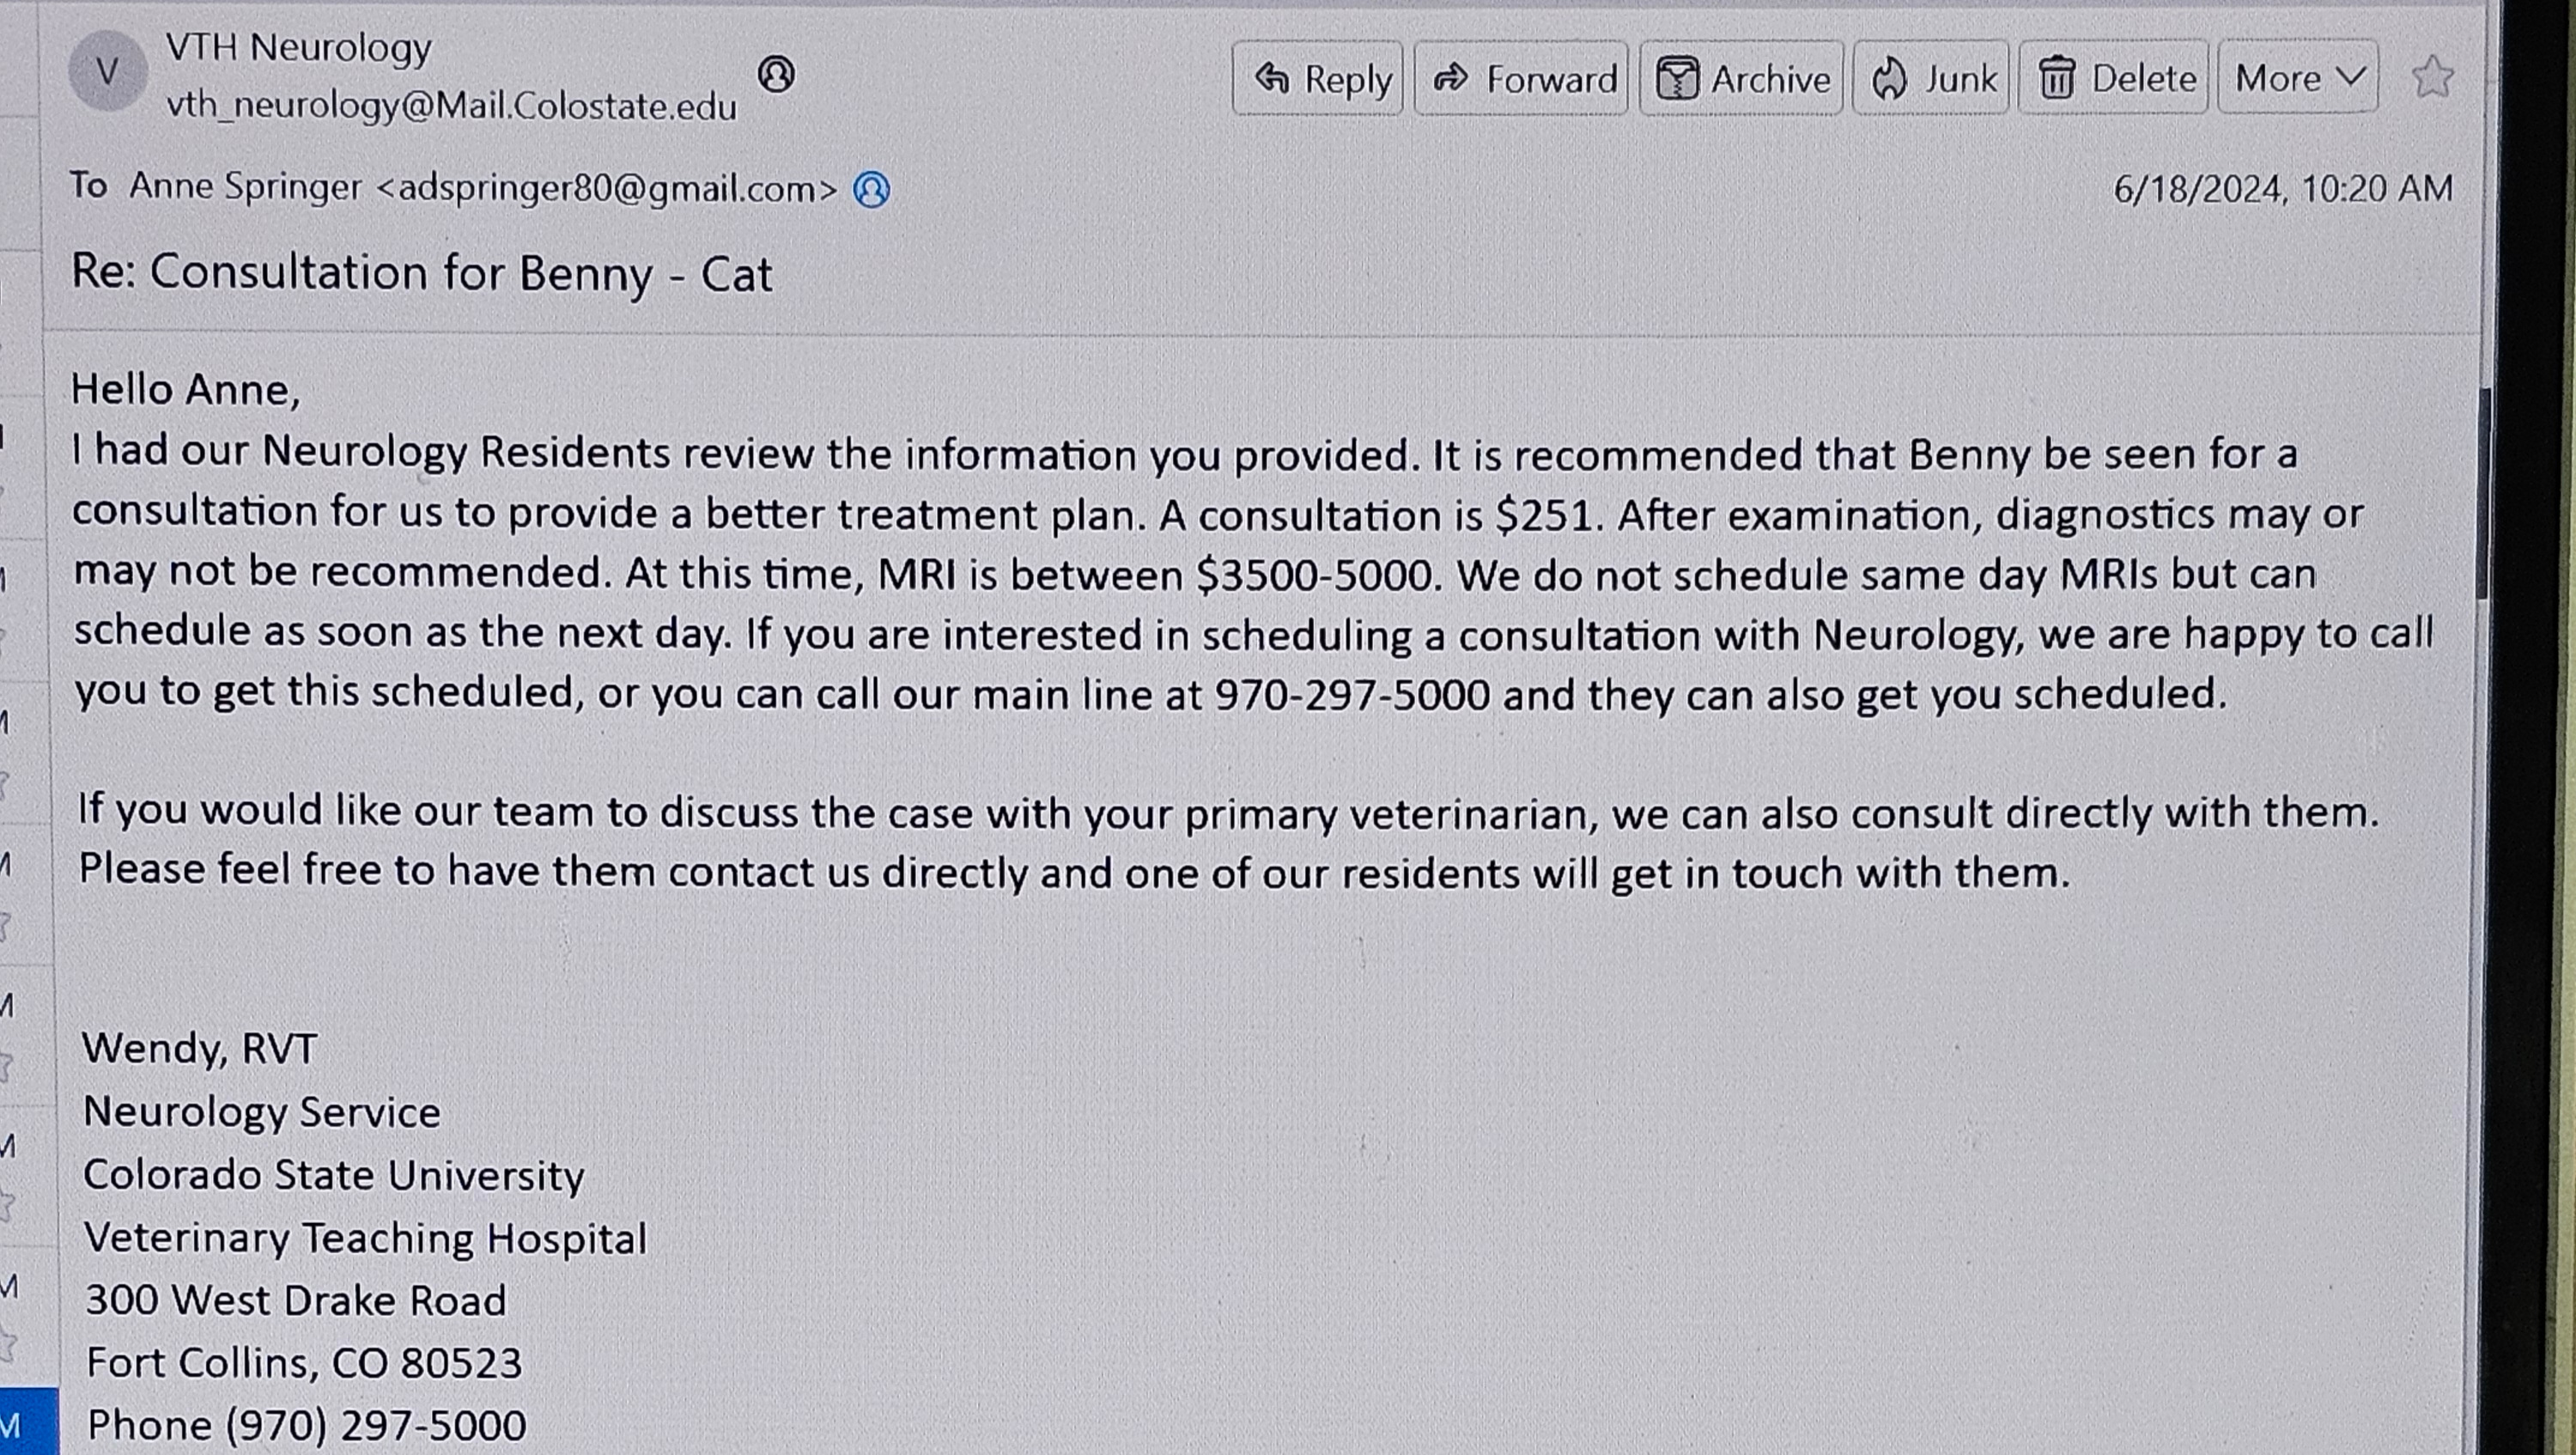Click the message date 6/18/2024, 10:20 AM

point(2282,189)
